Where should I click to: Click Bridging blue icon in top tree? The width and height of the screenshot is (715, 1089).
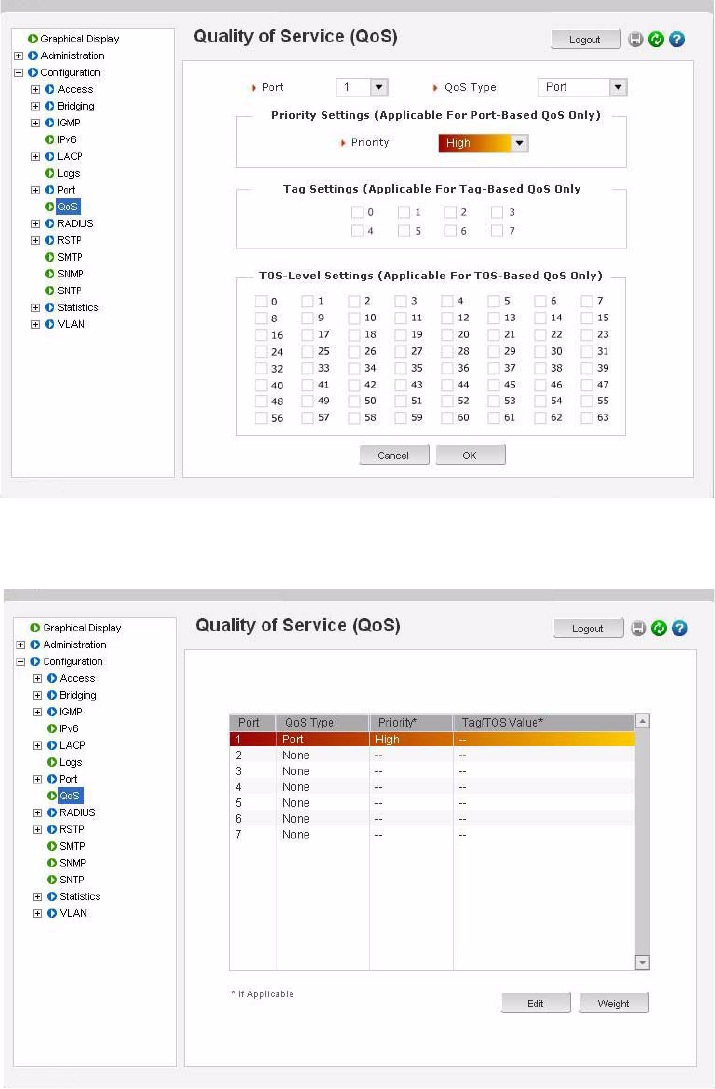(49, 106)
